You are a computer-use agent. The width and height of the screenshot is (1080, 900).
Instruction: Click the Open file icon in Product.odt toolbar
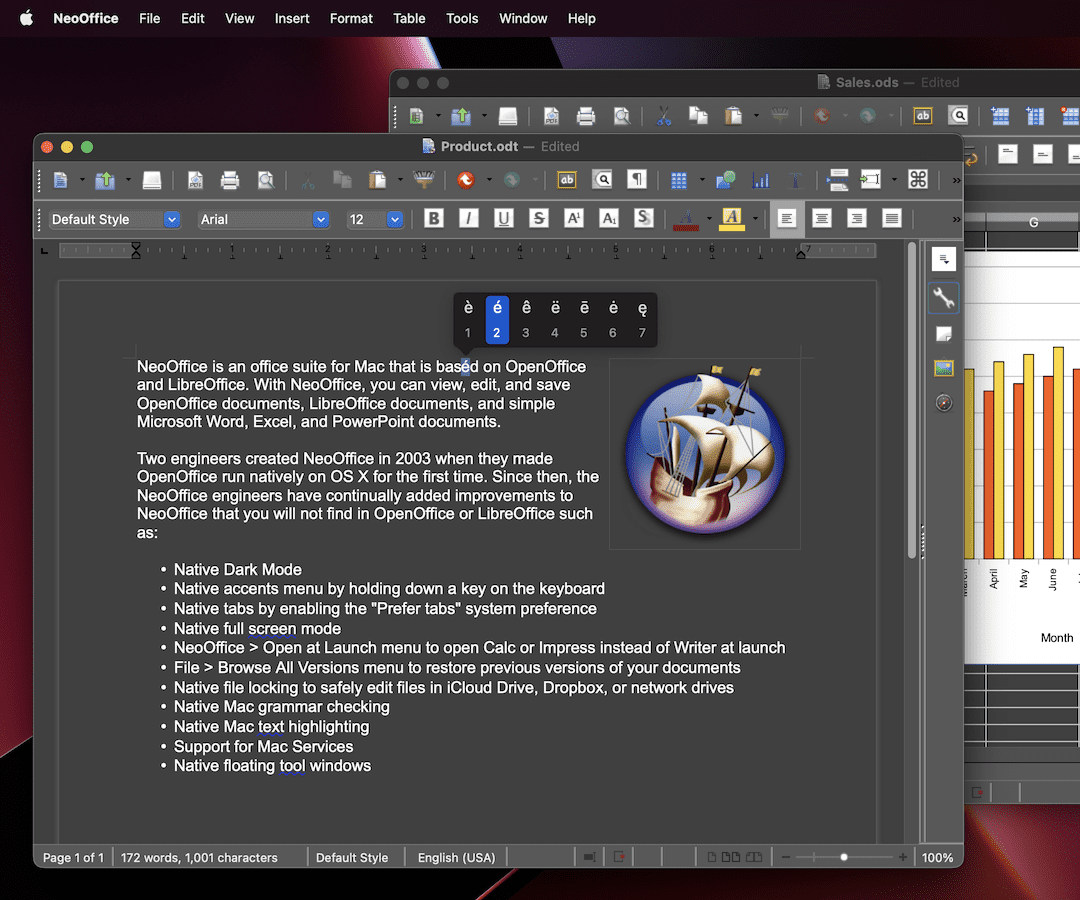click(105, 180)
